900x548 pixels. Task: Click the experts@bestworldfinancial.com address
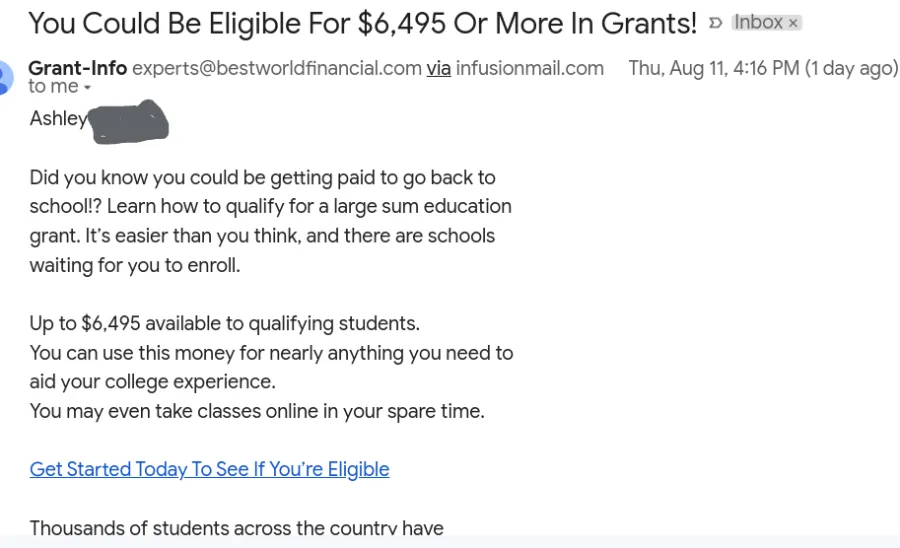(x=277, y=68)
